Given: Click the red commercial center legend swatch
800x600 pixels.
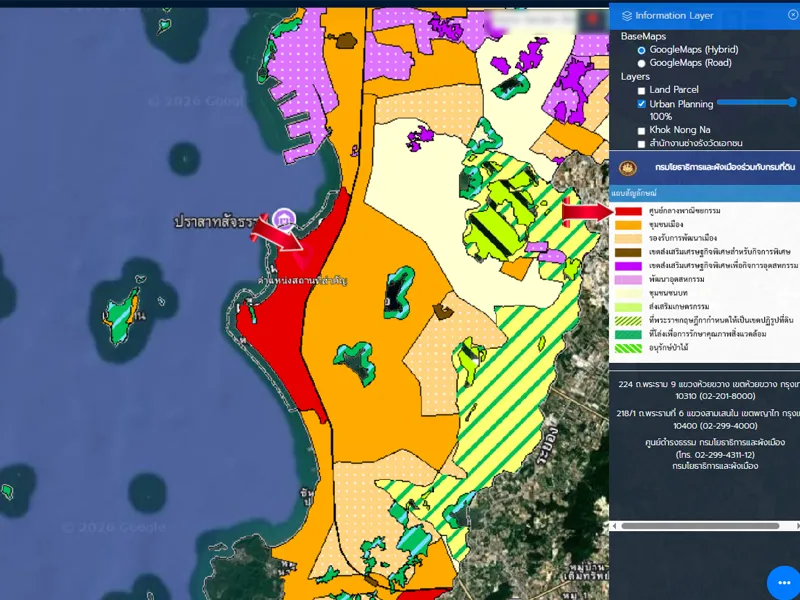Looking at the screenshot, I should click(x=629, y=212).
